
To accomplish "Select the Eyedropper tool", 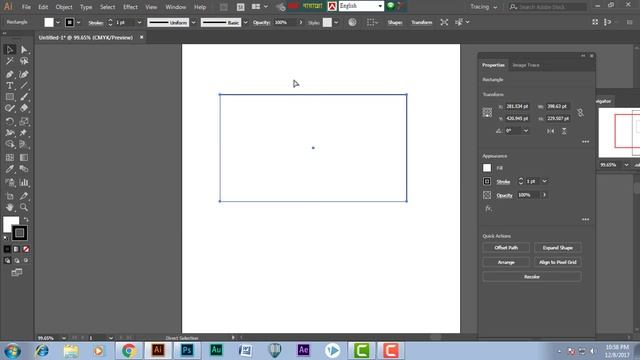I will (10, 169).
